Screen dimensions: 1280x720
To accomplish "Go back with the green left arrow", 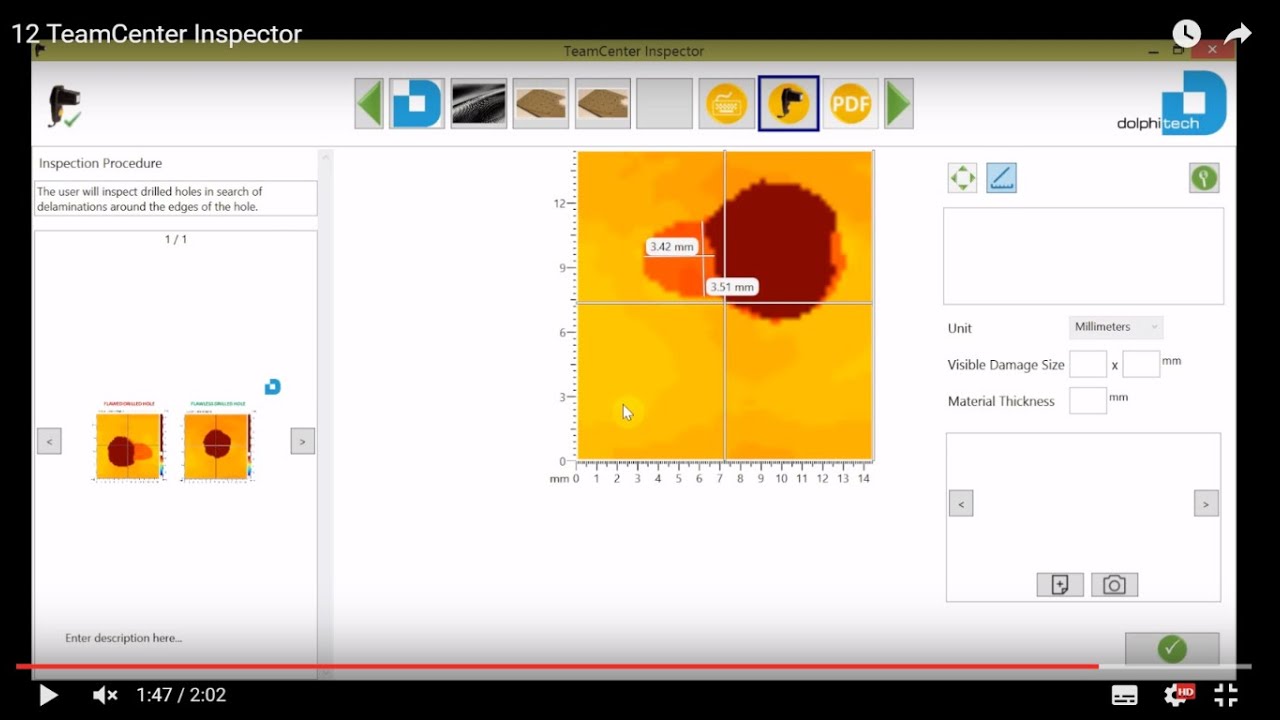I will click(x=369, y=104).
